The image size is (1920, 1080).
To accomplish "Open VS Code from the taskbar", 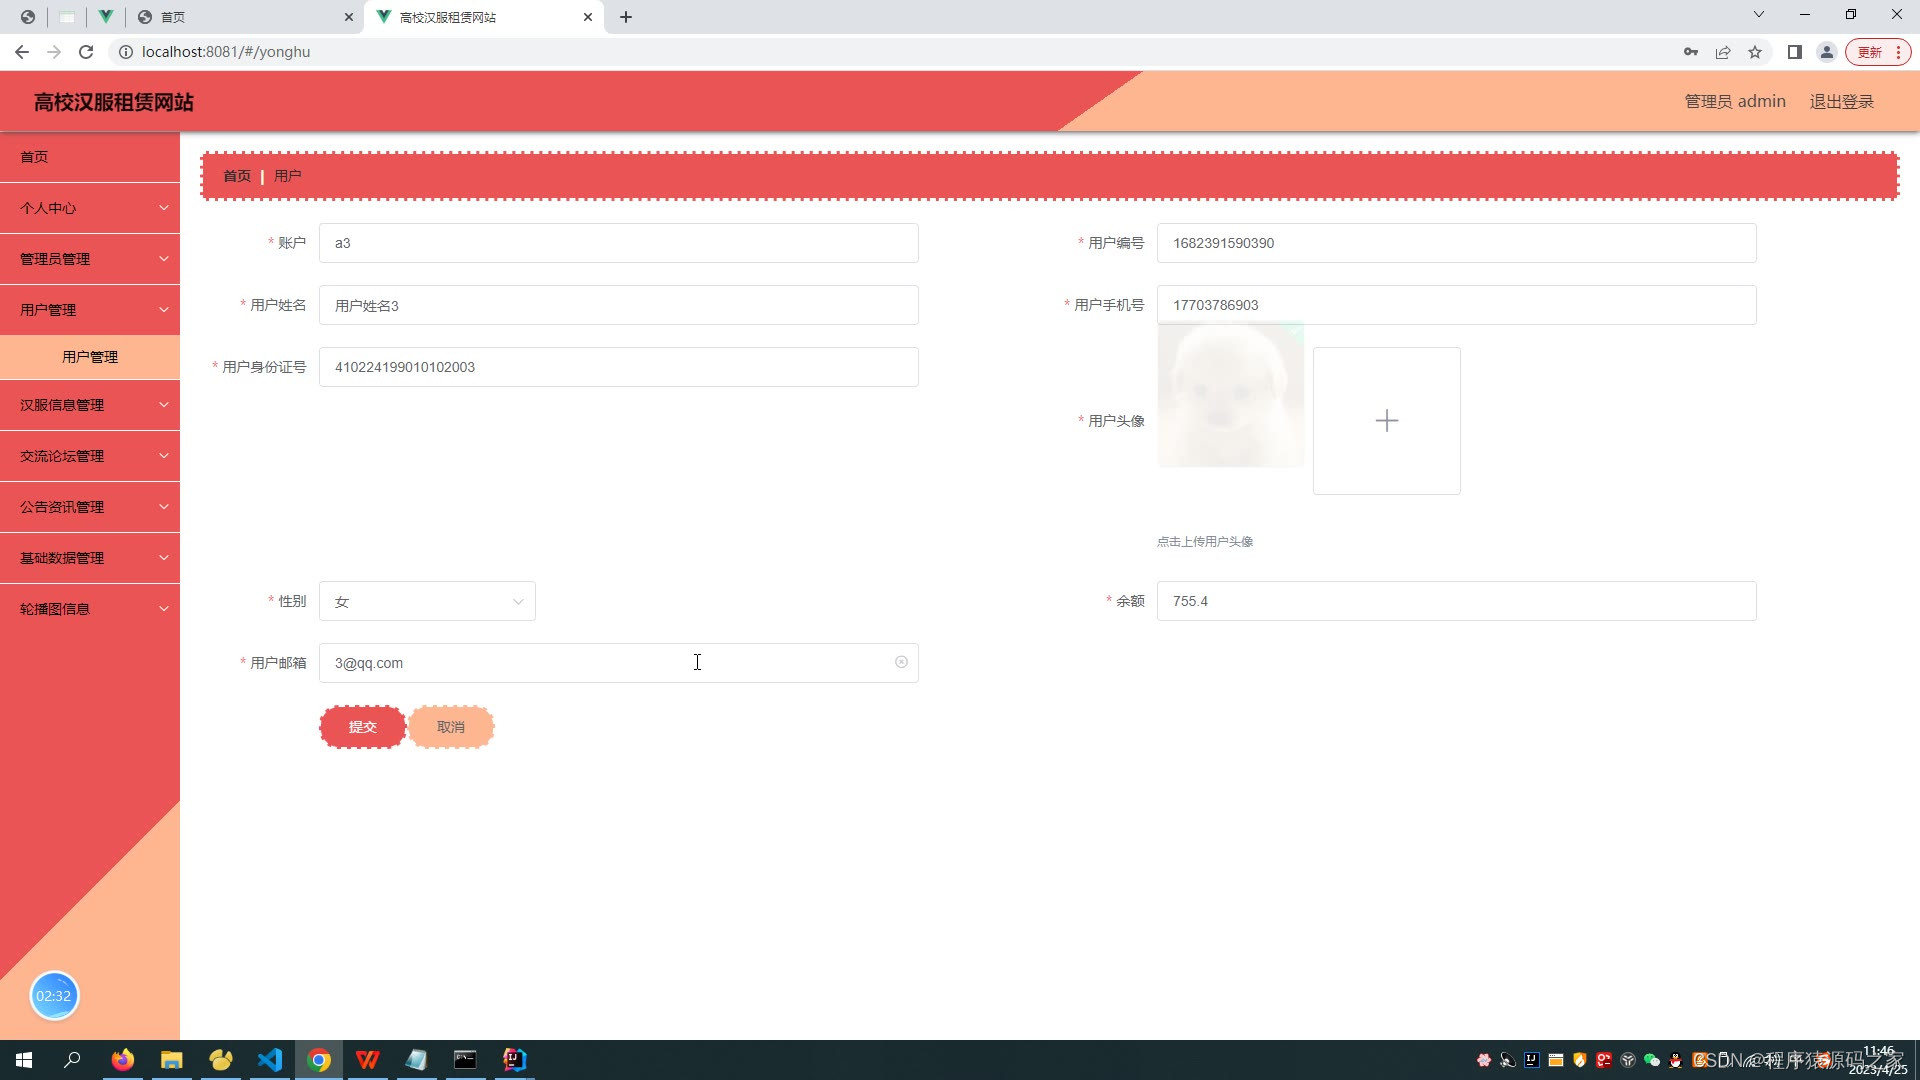I will tap(270, 1060).
